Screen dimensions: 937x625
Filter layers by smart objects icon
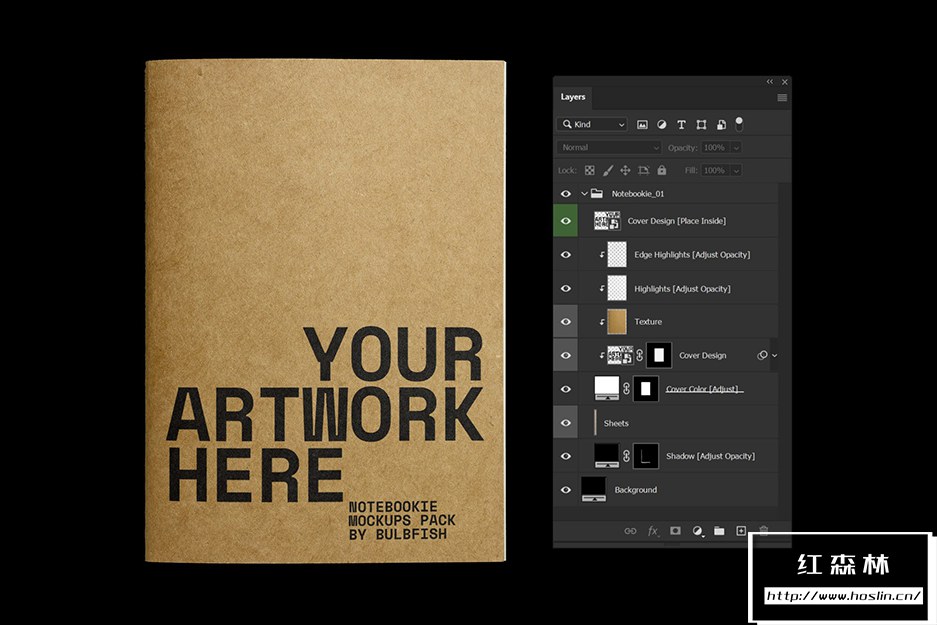point(721,124)
